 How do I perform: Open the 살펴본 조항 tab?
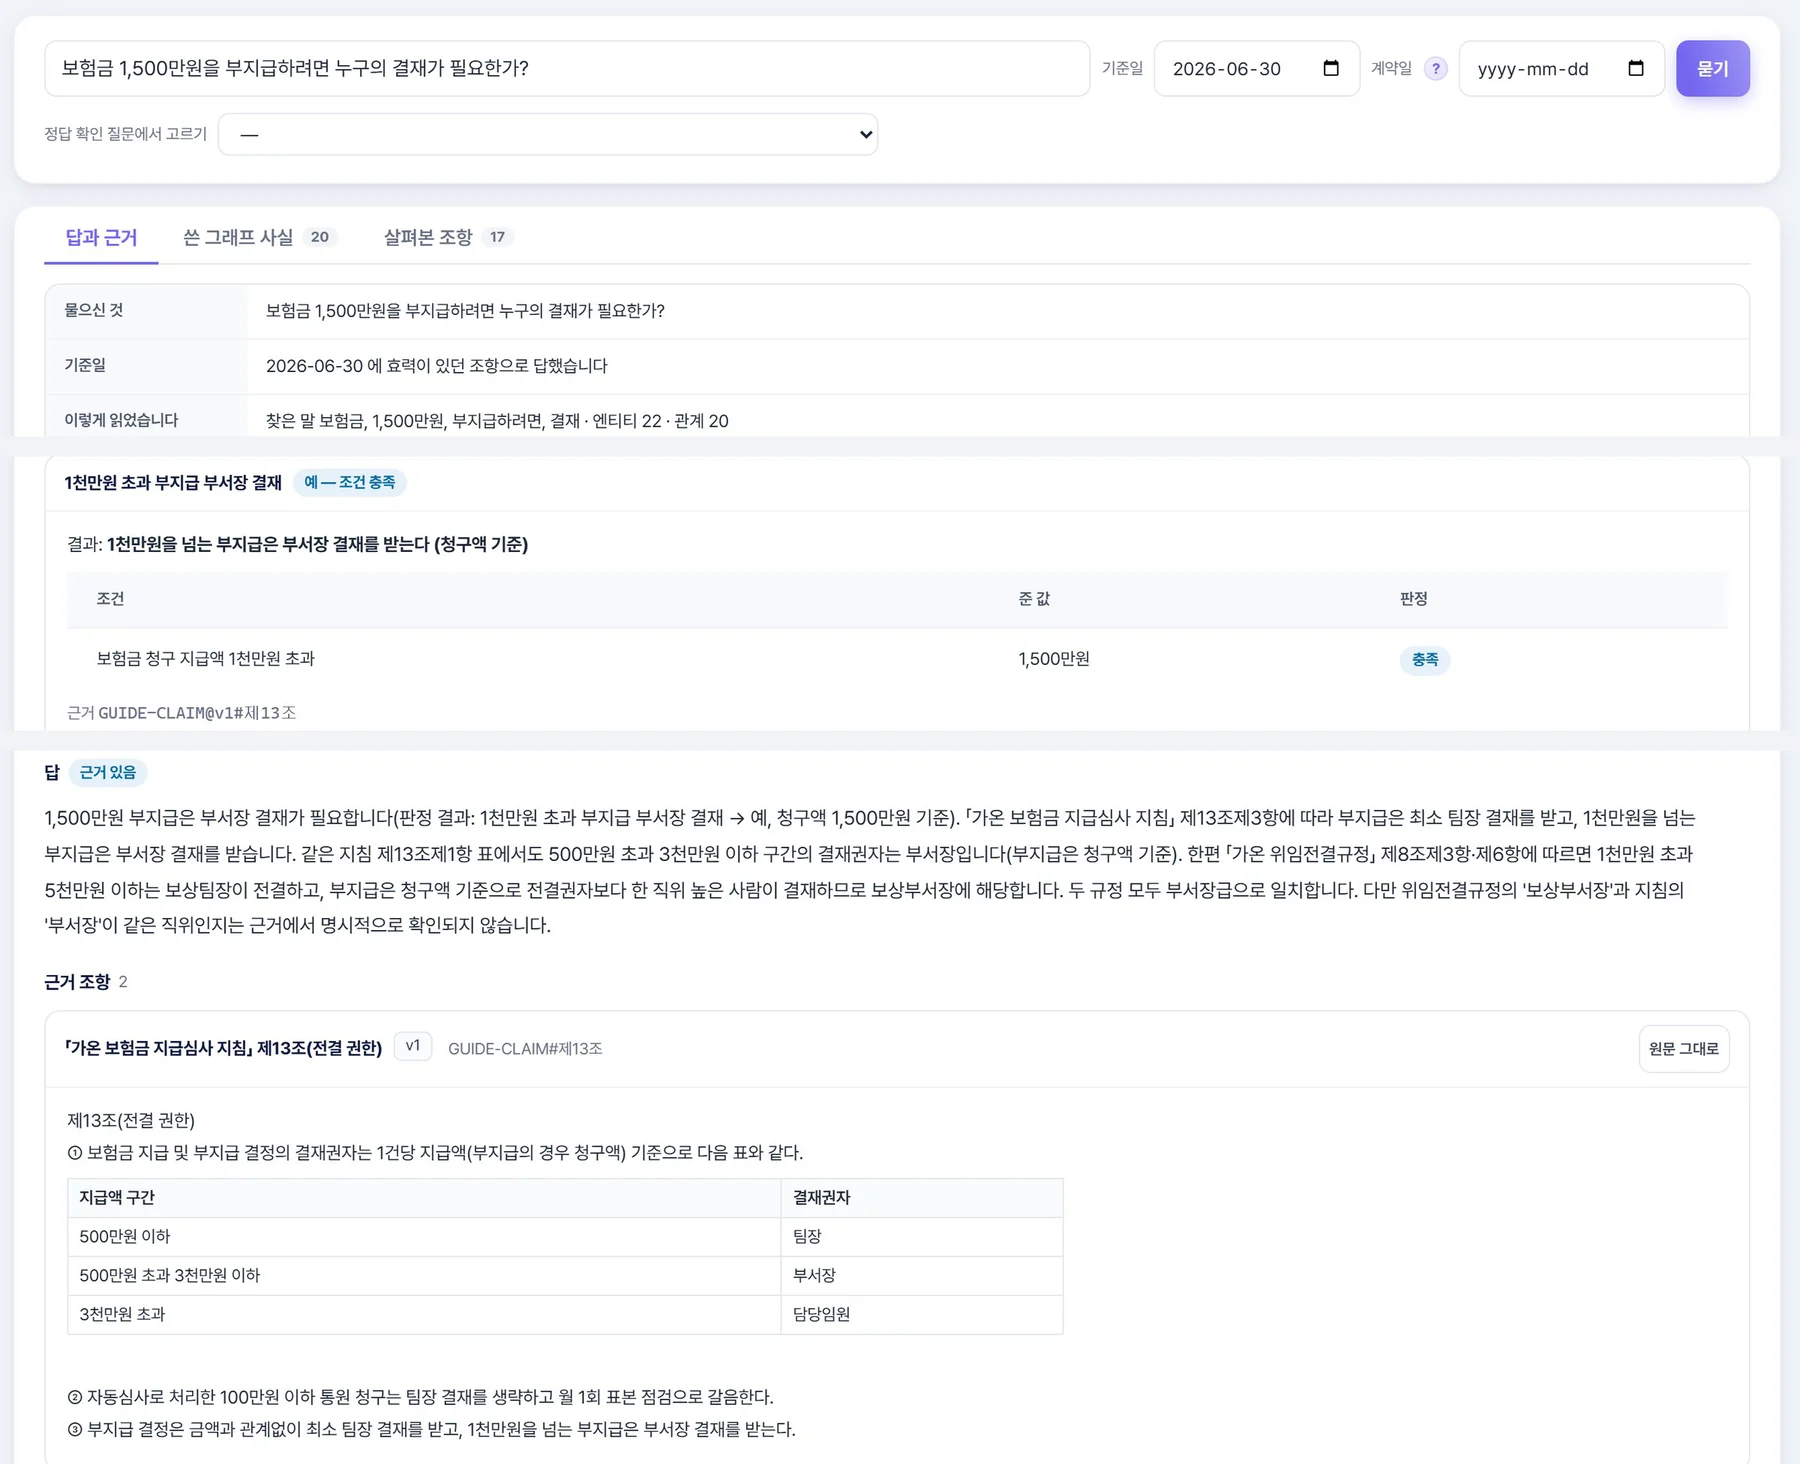pyautogui.click(x=447, y=237)
